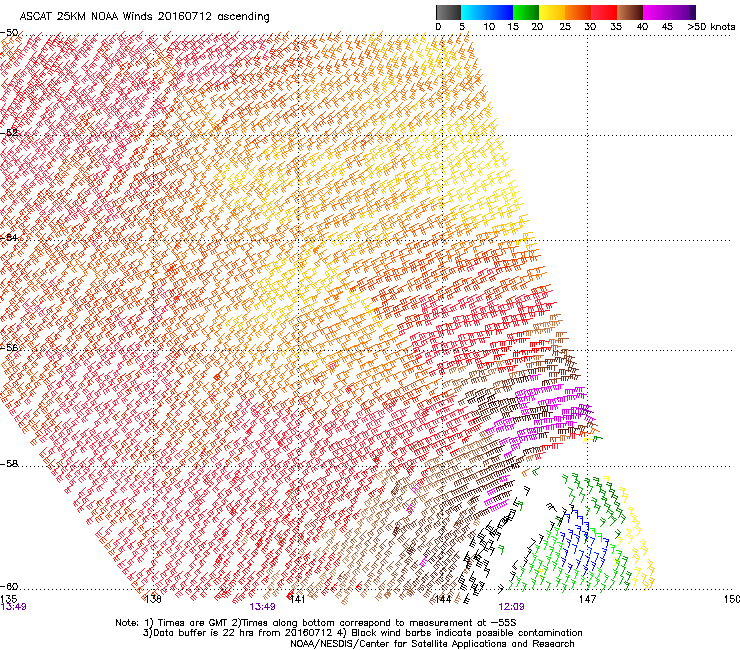Click the '-54' latitude label

coord(9,237)
